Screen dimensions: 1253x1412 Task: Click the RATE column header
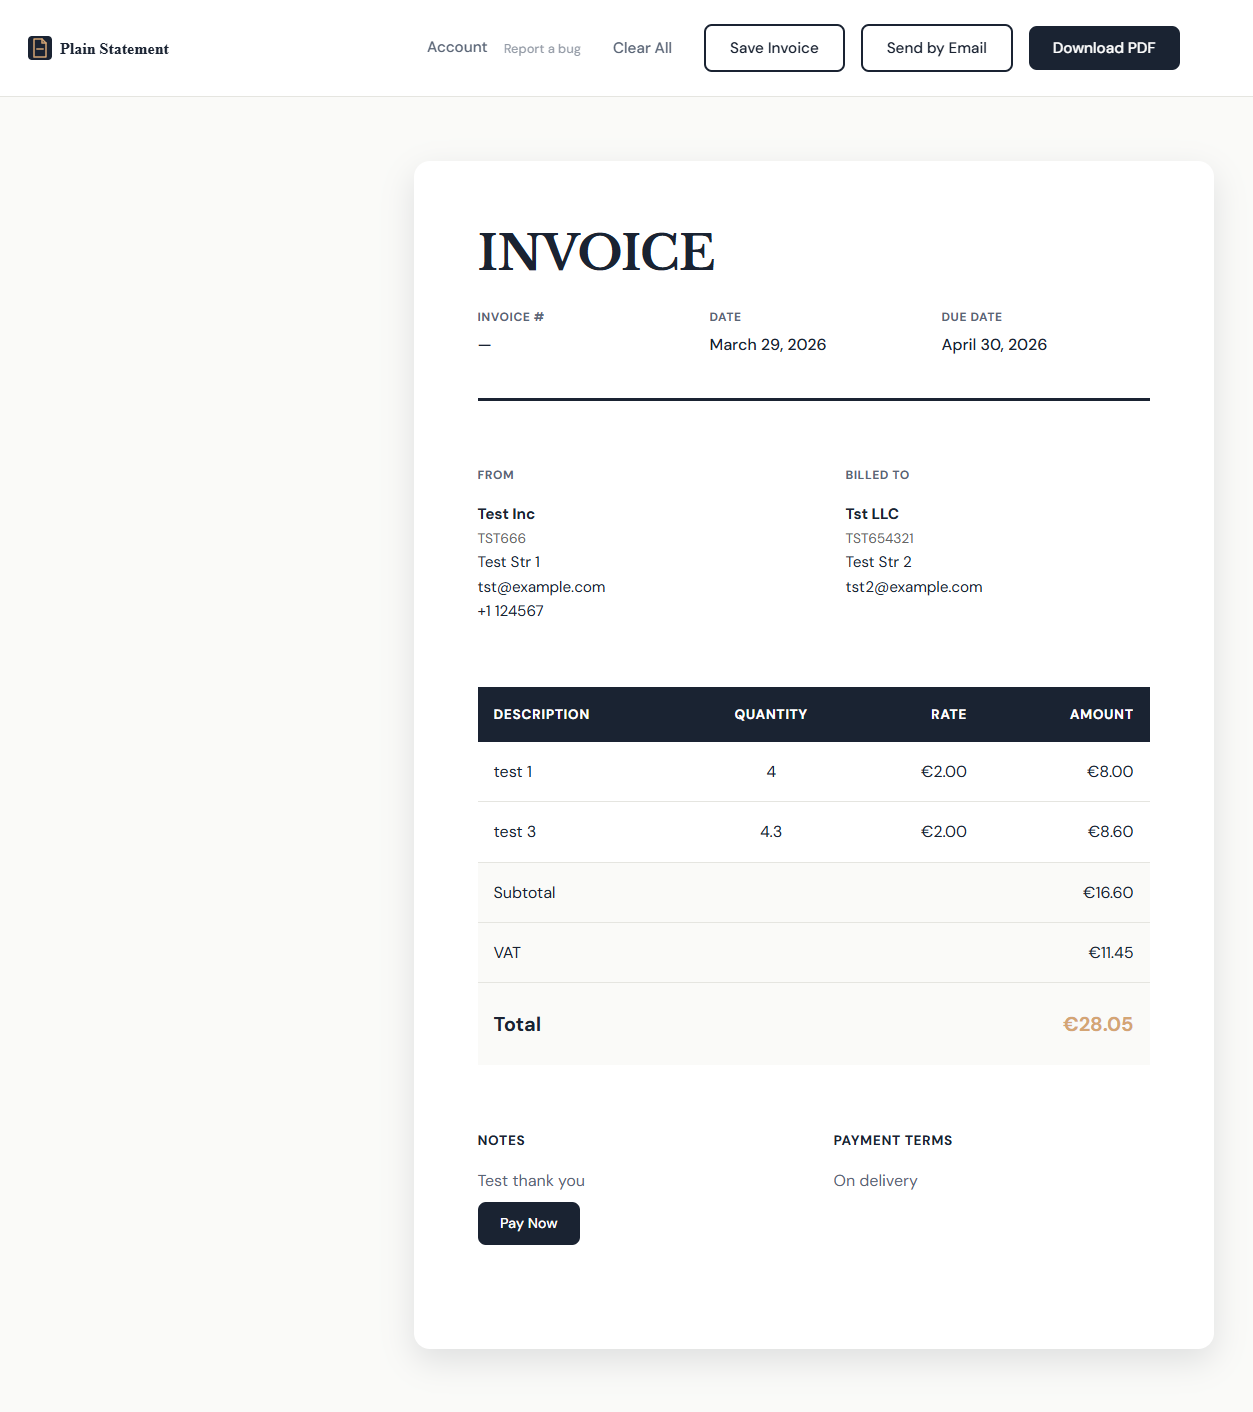click(x=949, y=714)
